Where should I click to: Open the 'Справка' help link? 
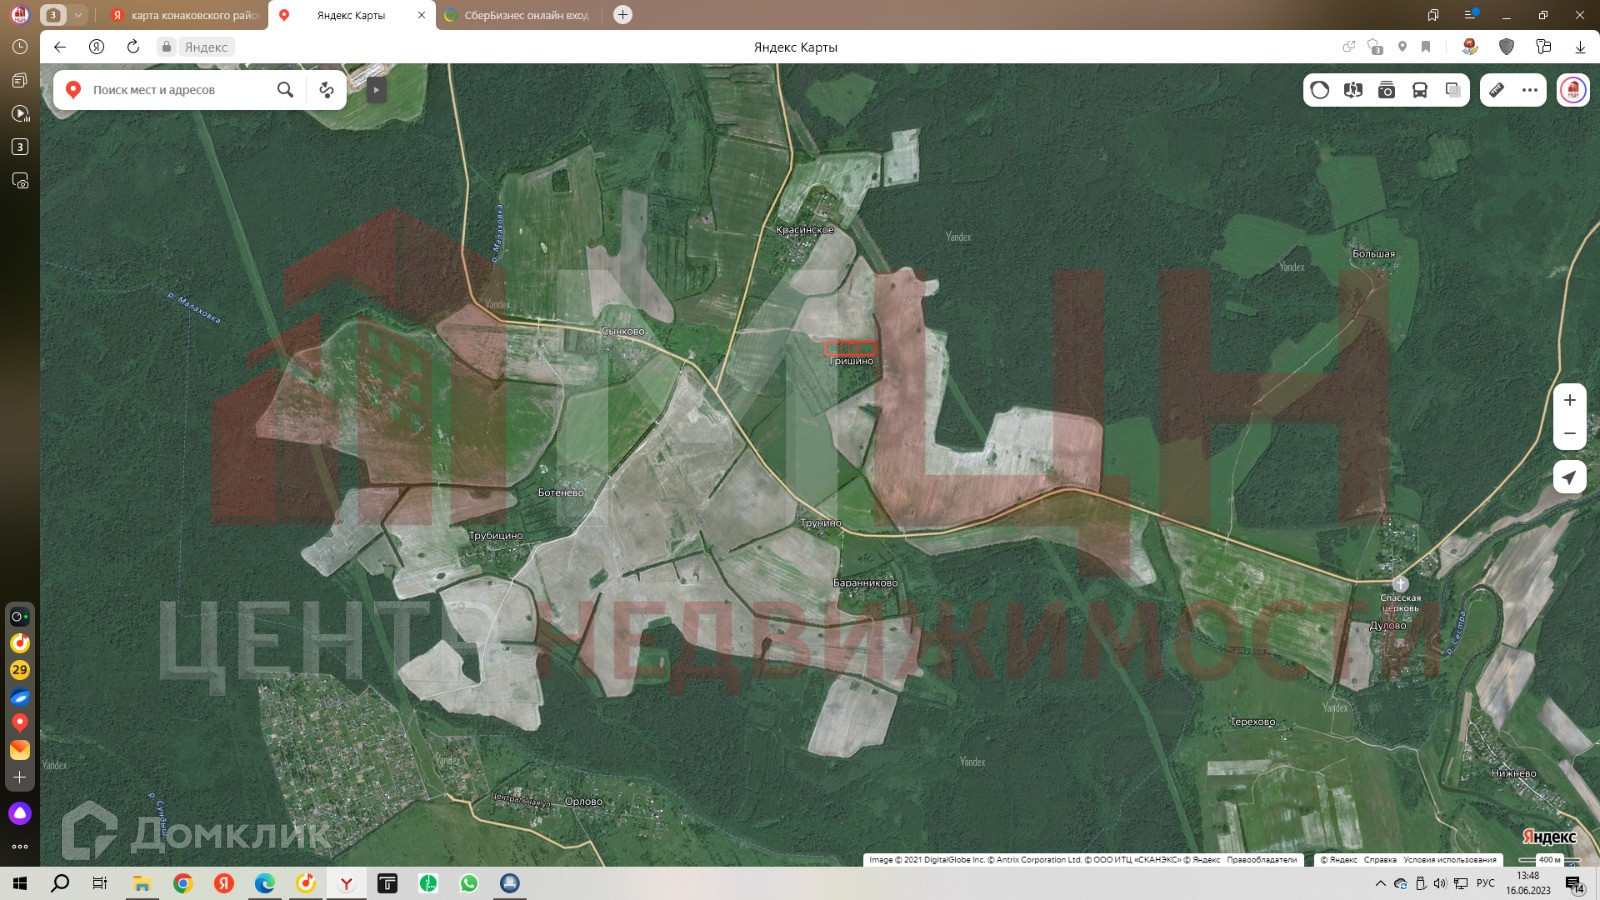pyautogui.click(x=1380, y=860)
